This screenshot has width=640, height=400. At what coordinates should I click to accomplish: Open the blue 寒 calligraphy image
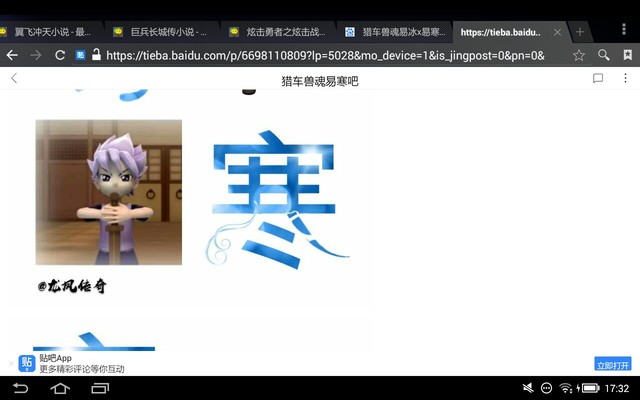(x=278, y=200)
